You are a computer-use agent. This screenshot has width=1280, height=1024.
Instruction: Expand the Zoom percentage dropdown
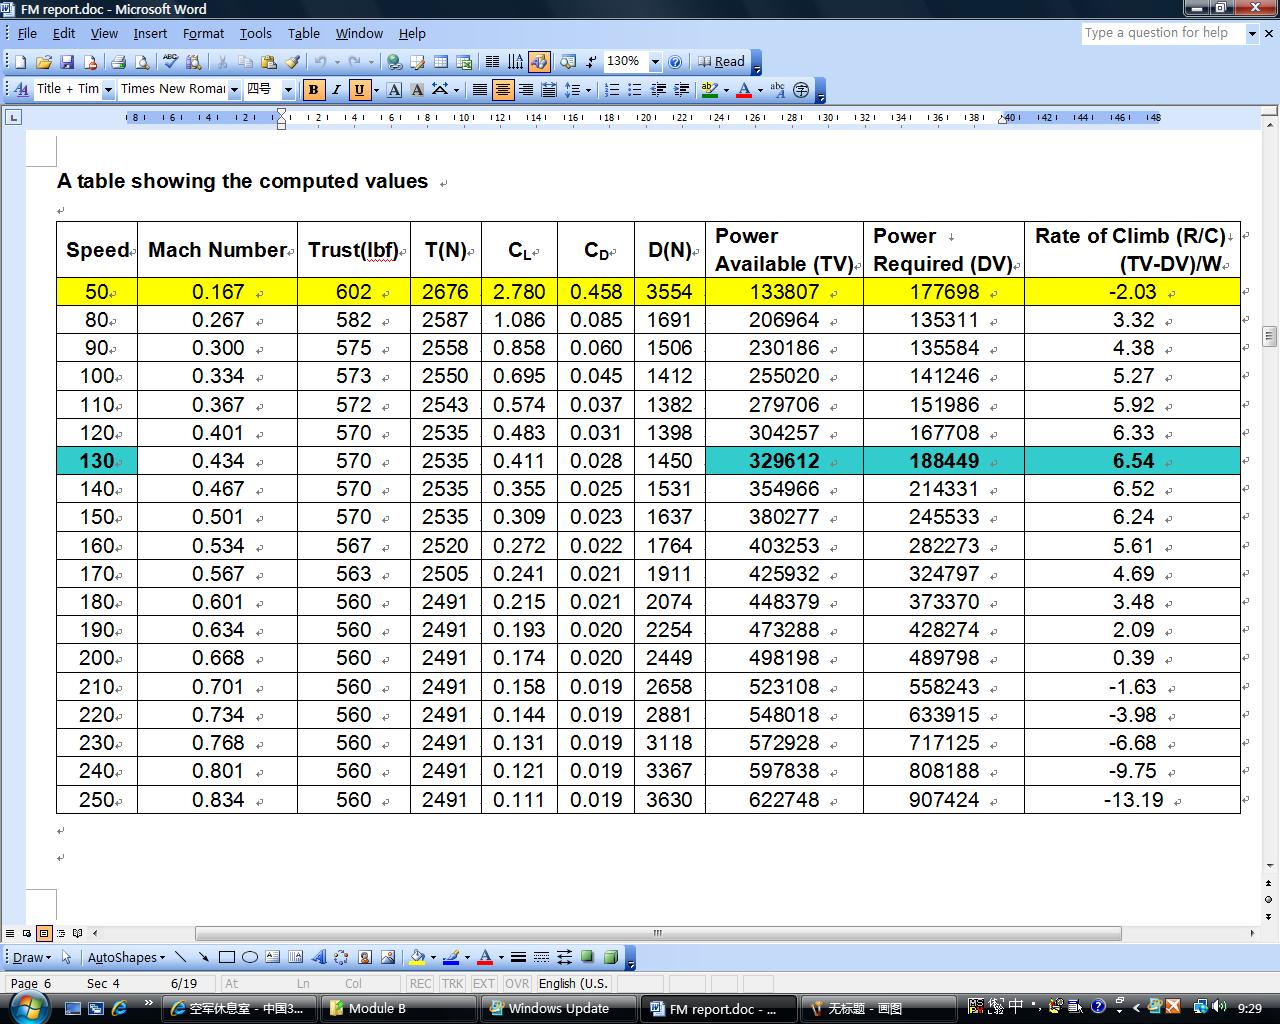(655, 62)
